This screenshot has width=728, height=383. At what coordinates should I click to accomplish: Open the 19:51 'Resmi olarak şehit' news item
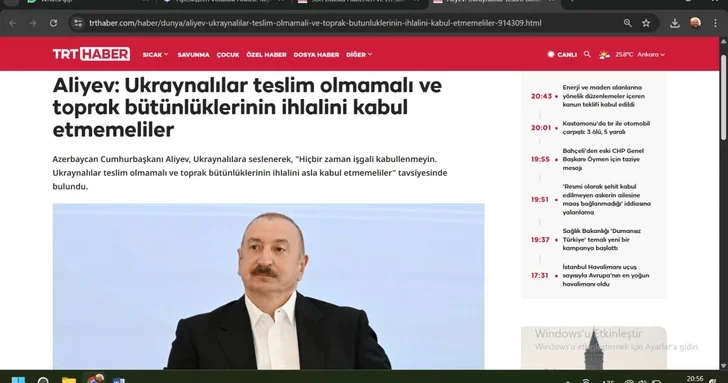(x=592, y=199)
